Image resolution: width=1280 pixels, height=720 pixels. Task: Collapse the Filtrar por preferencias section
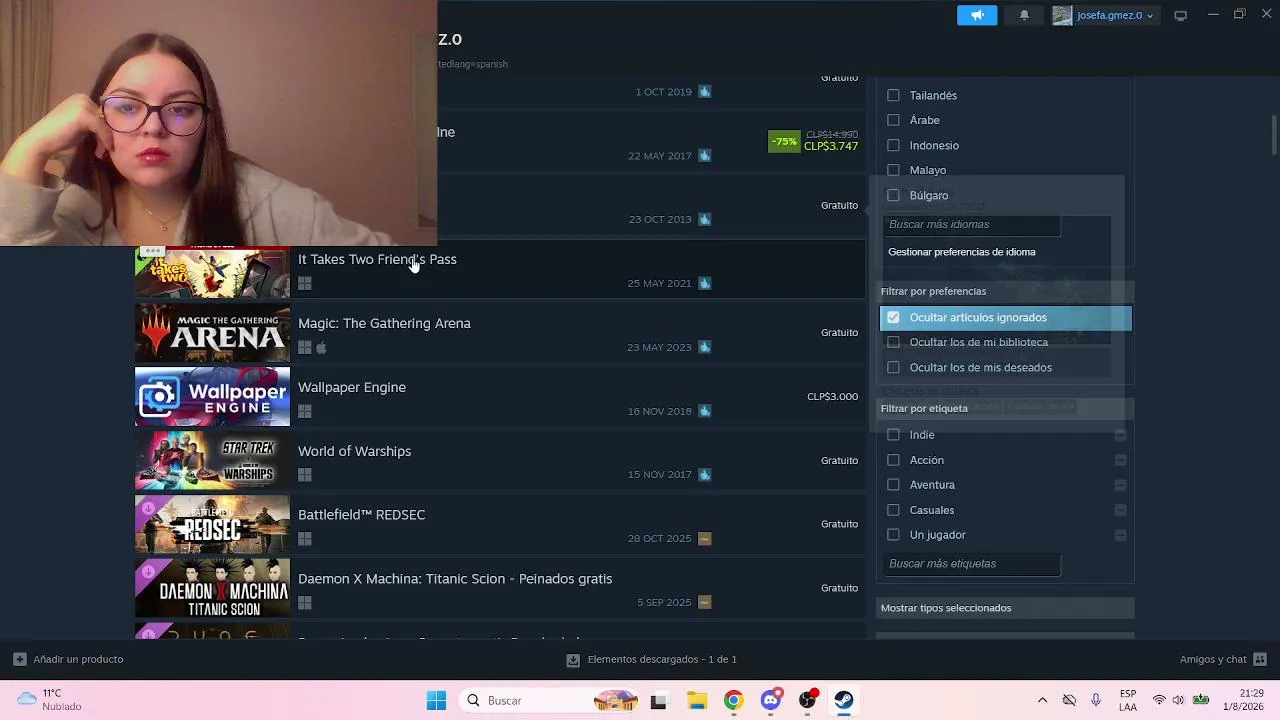tap(1005, 291)
